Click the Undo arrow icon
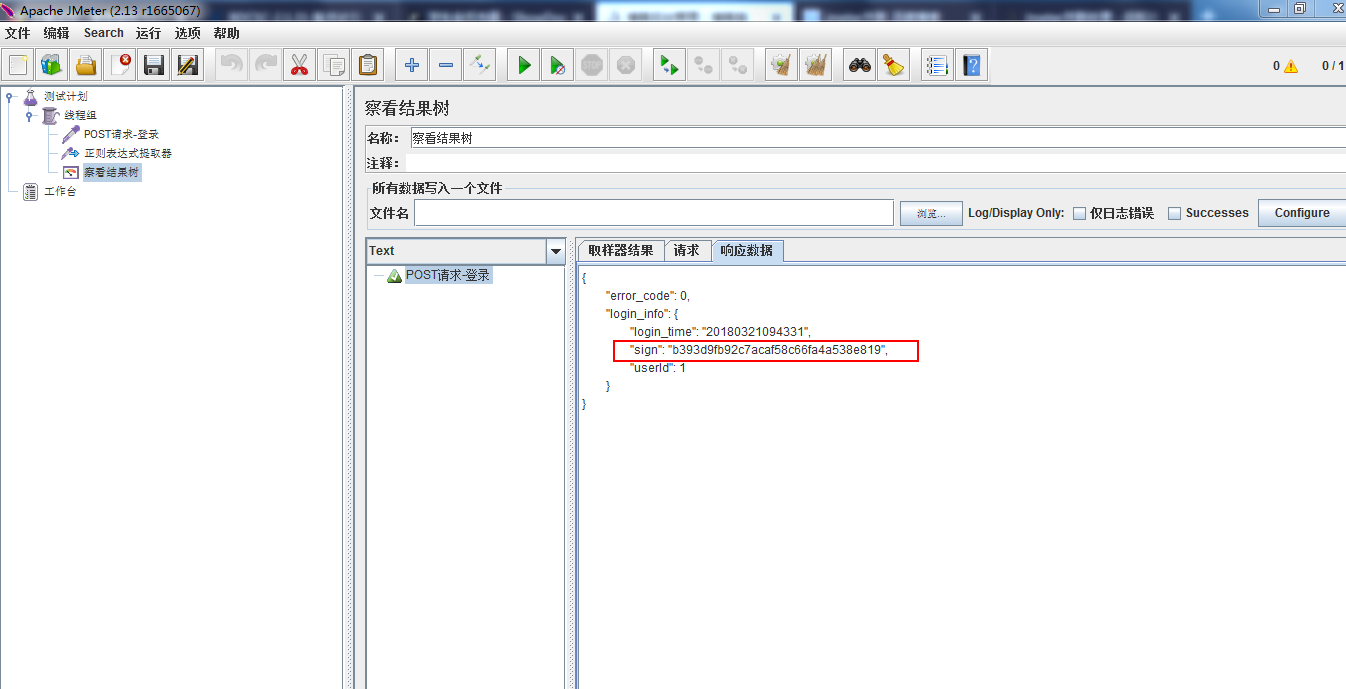 coord(232,66)
